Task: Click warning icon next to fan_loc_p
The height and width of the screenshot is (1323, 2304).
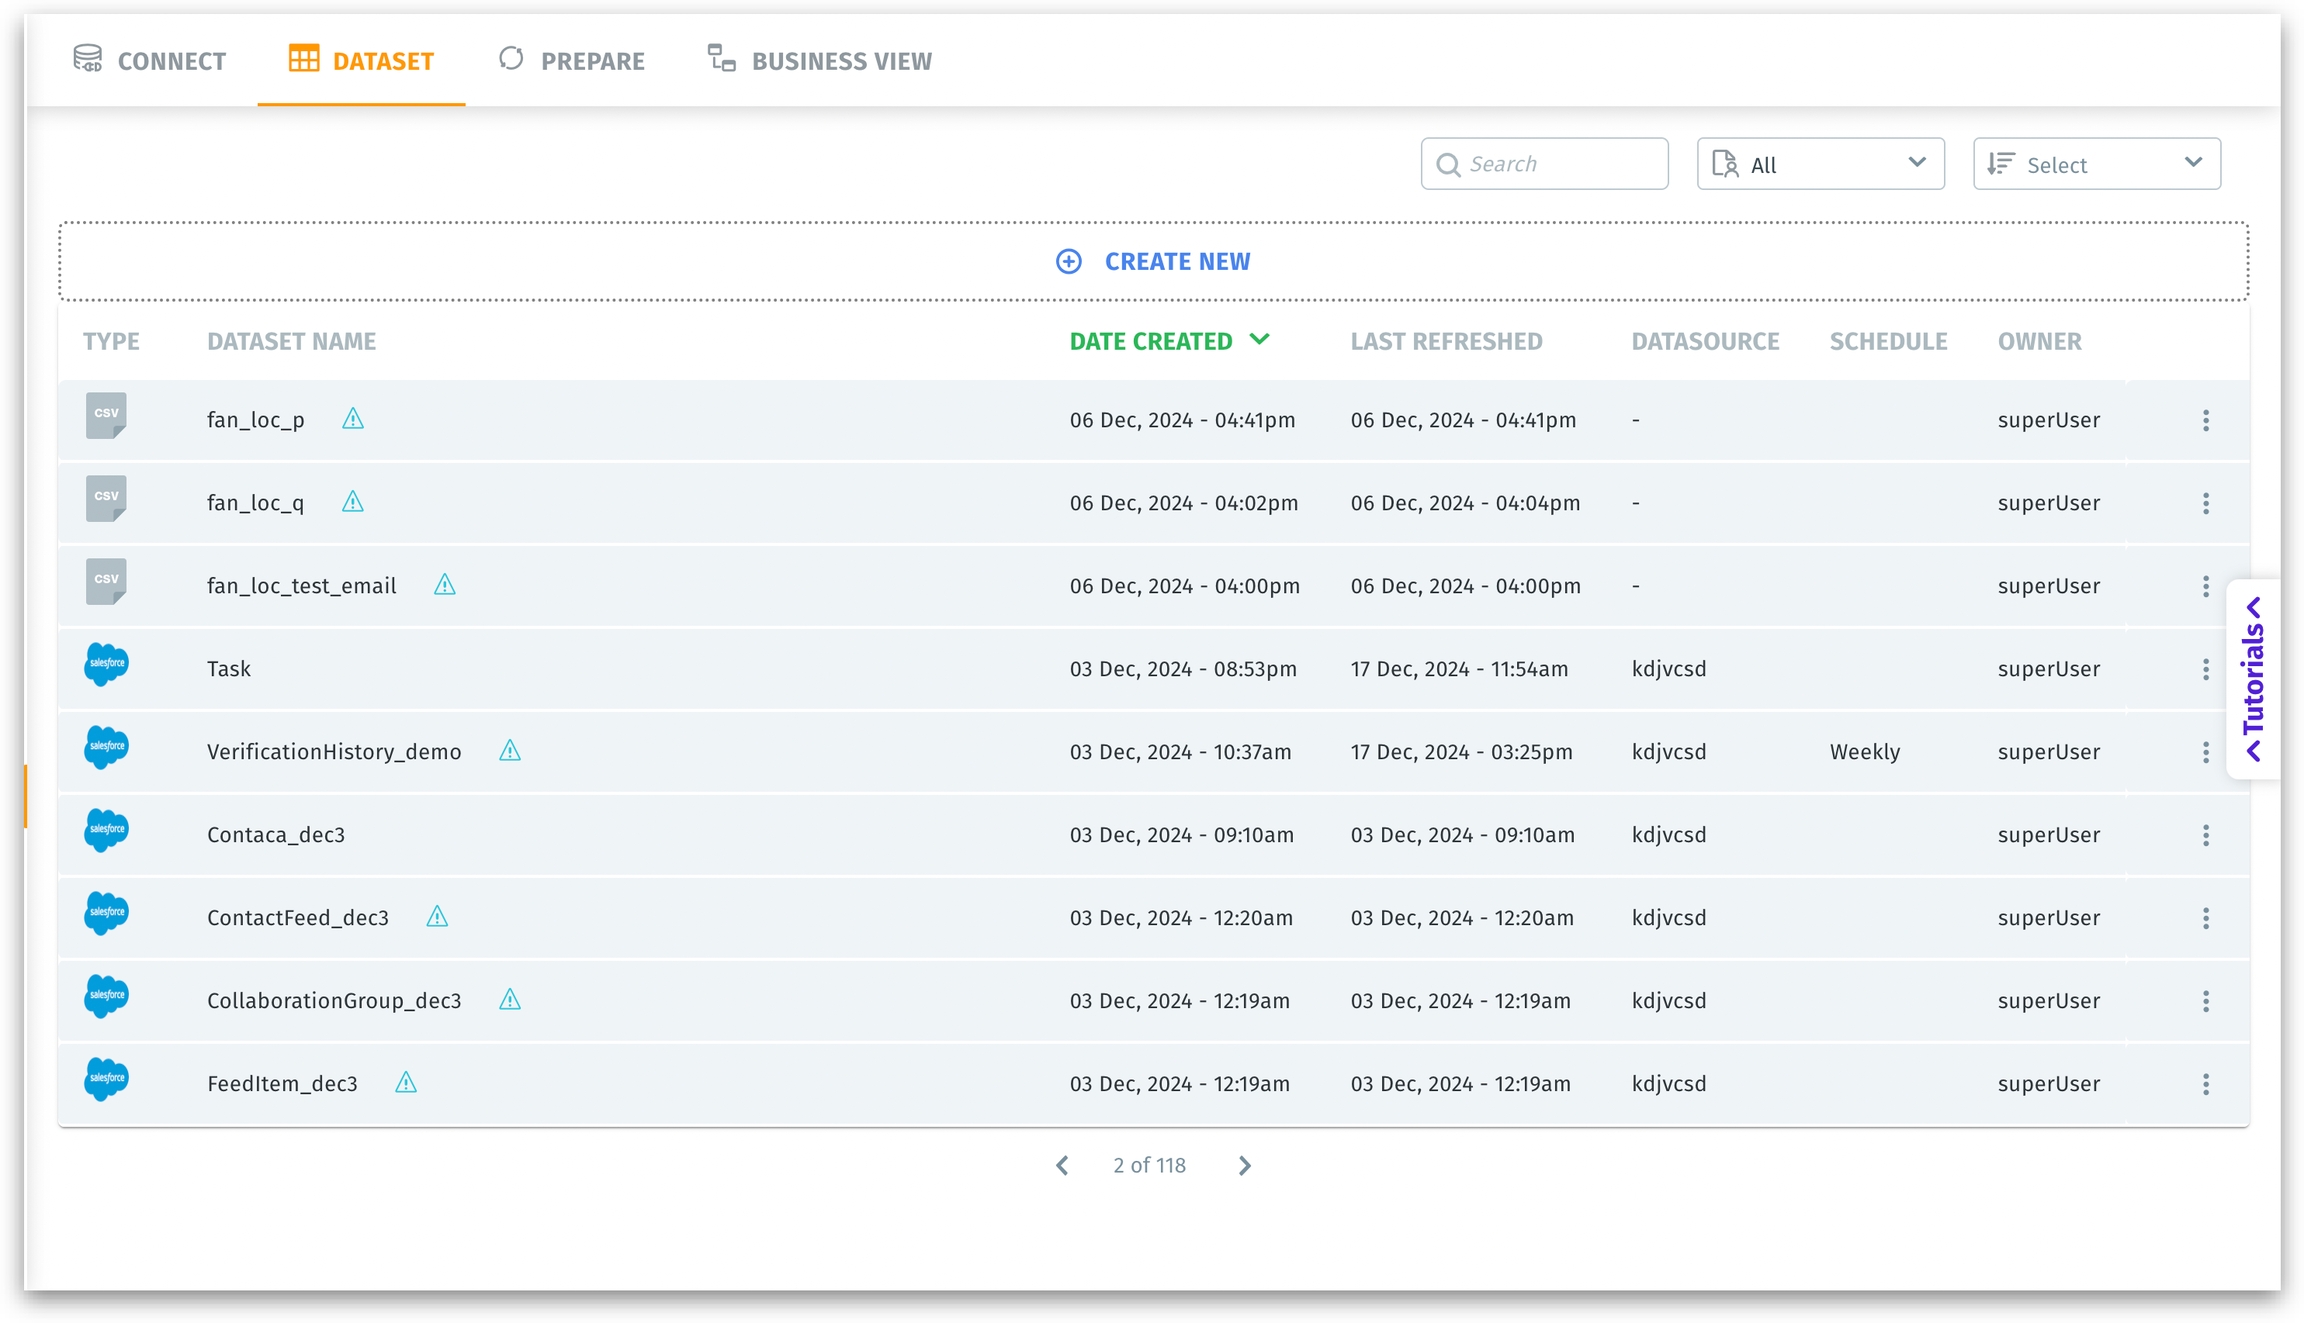Action: [353, 419]
